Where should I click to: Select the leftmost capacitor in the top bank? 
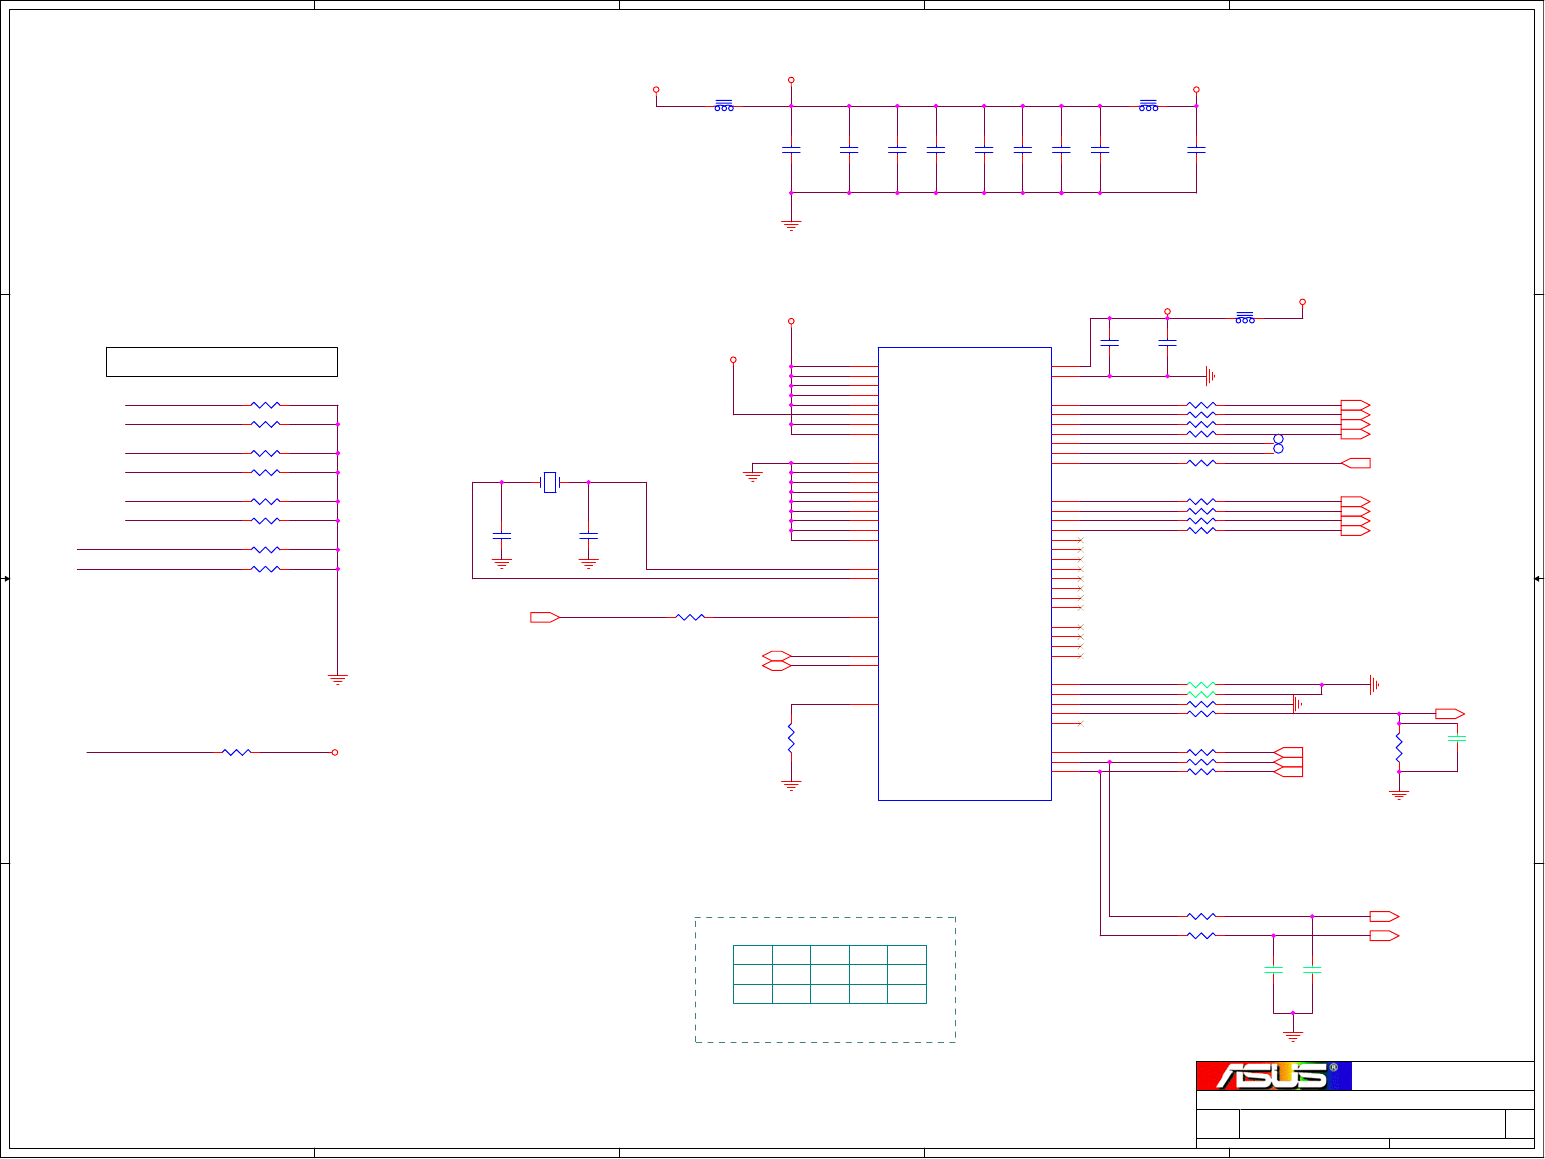pyautogui.click(x=791, y=150)
